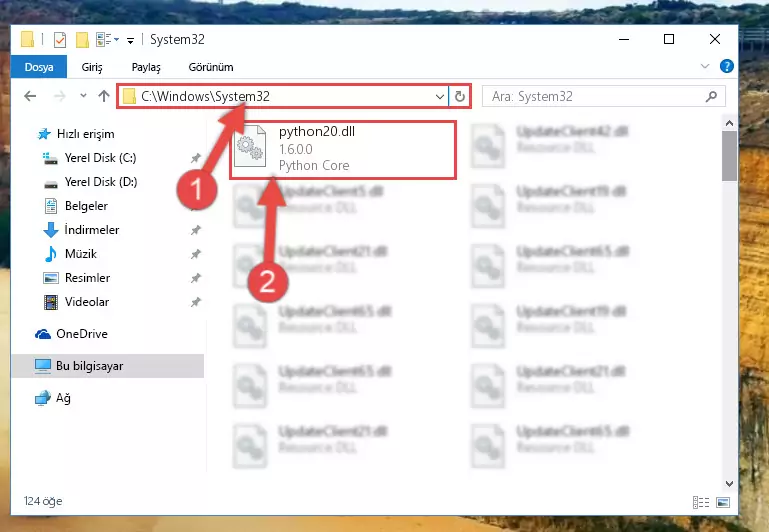Select the python20.dll file

tap(343, 149)
